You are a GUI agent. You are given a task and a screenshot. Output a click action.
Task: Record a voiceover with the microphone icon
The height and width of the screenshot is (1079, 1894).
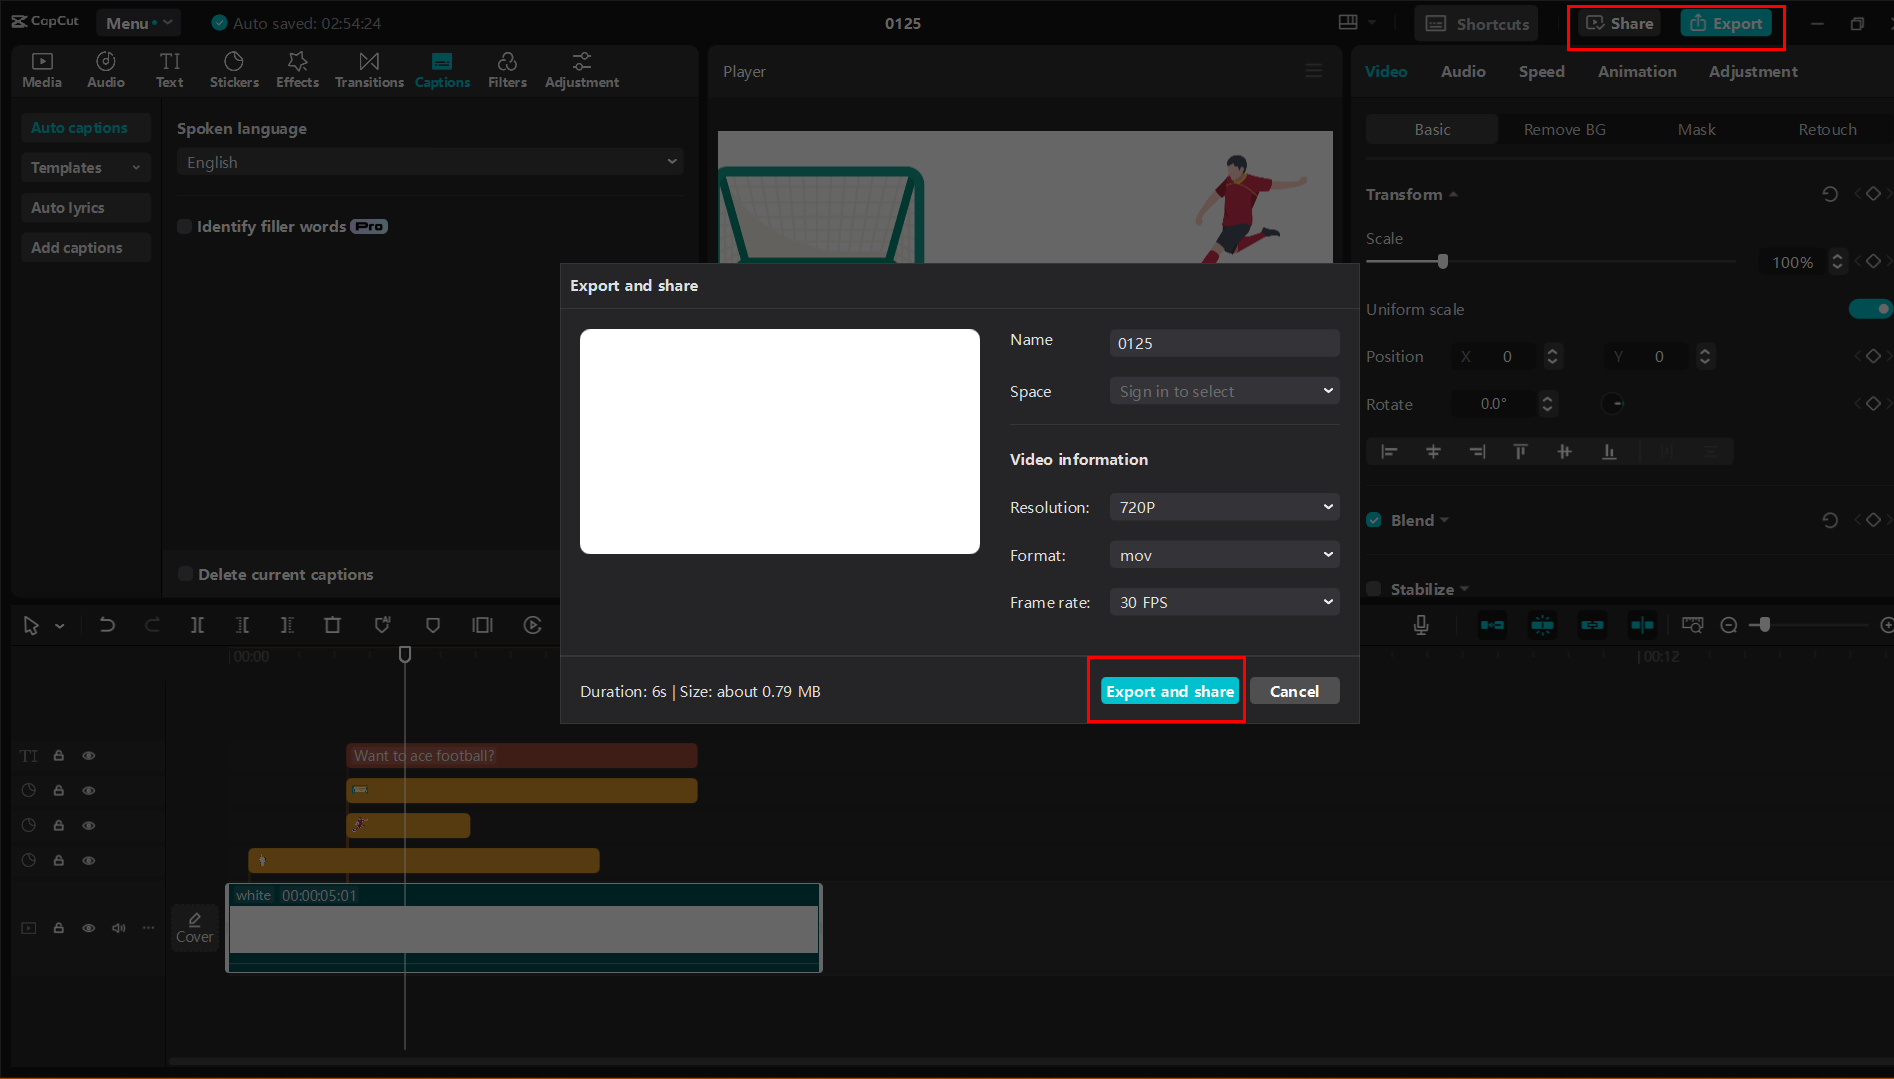(x=1421, y=625)
